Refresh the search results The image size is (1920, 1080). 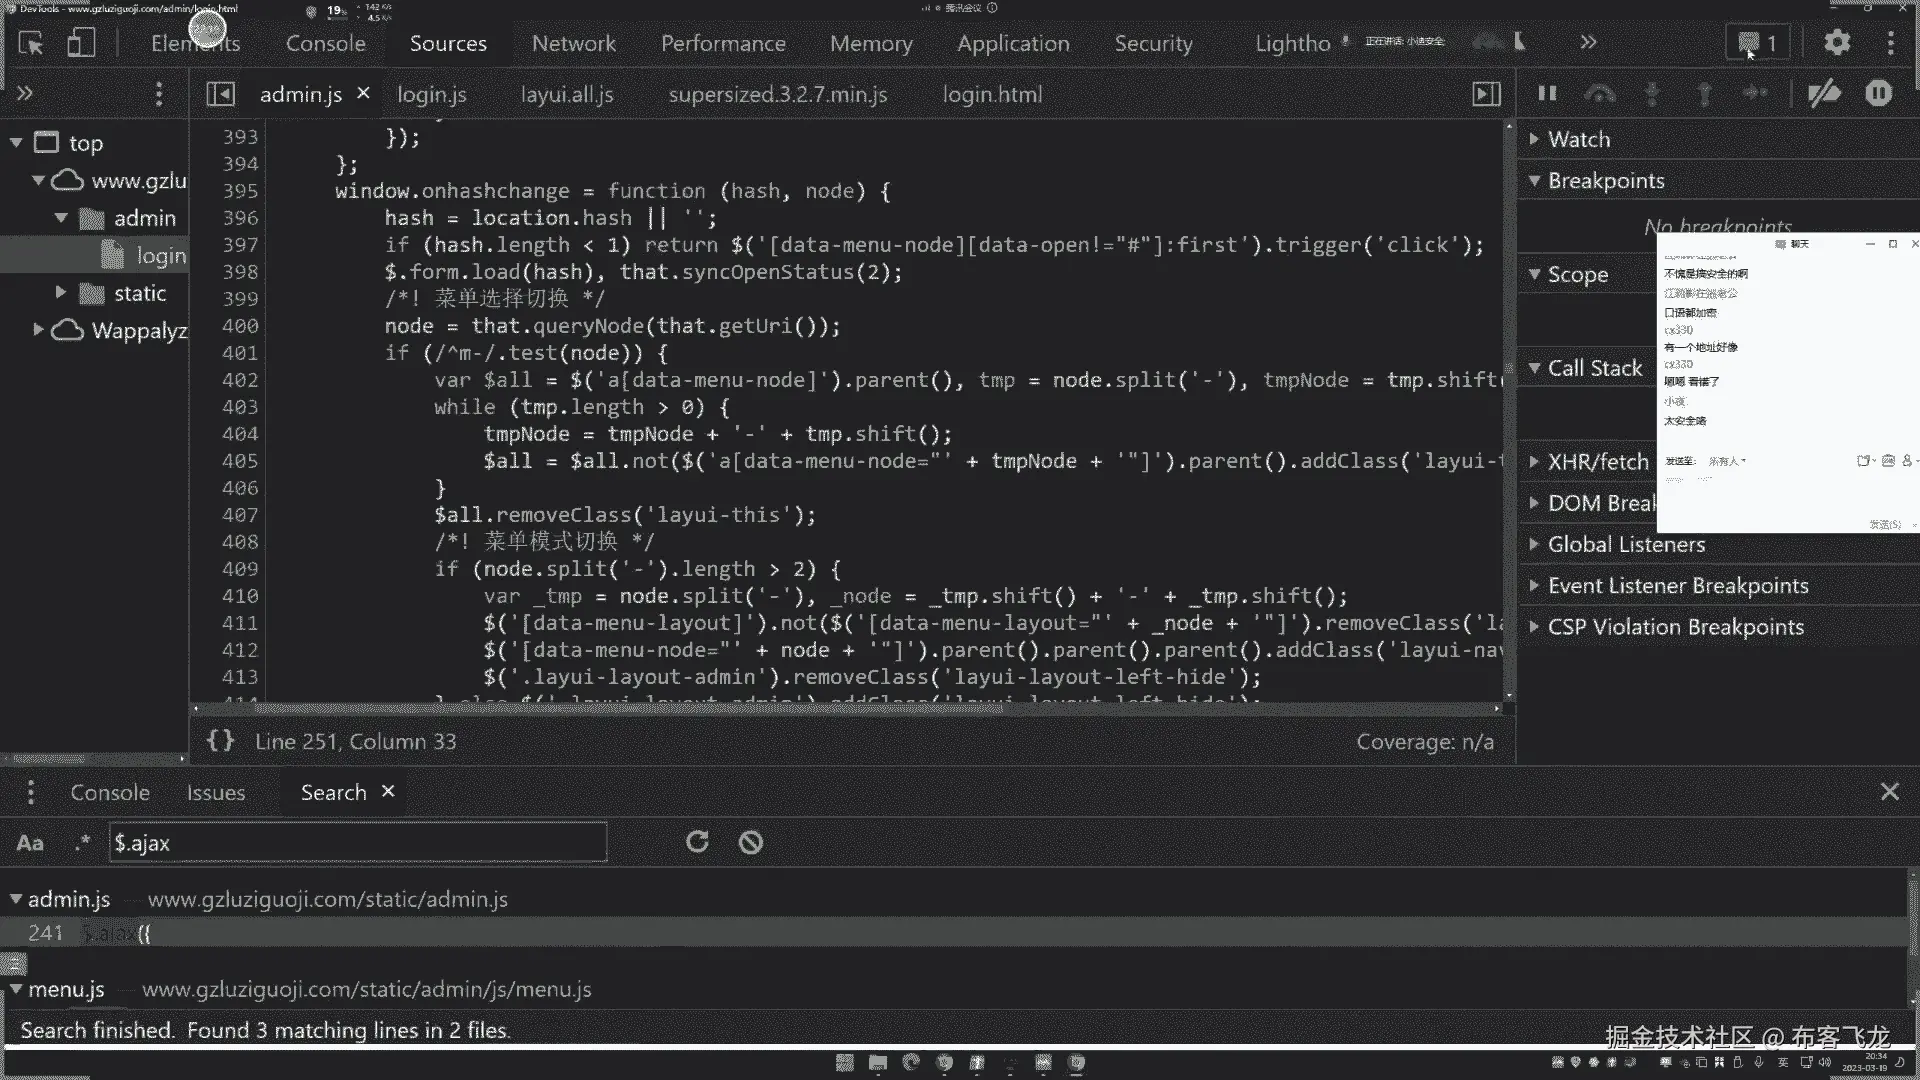697,842
